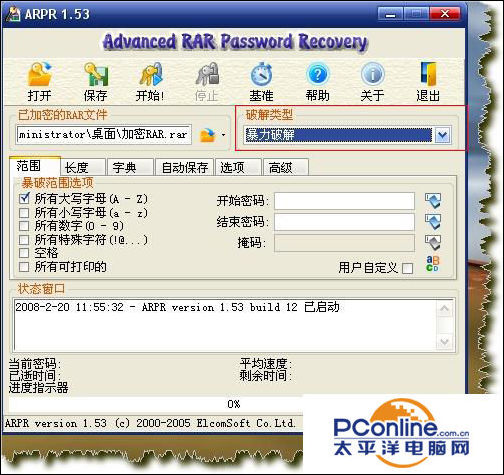Exit program with 退出 icon

[x=428, y=74]
